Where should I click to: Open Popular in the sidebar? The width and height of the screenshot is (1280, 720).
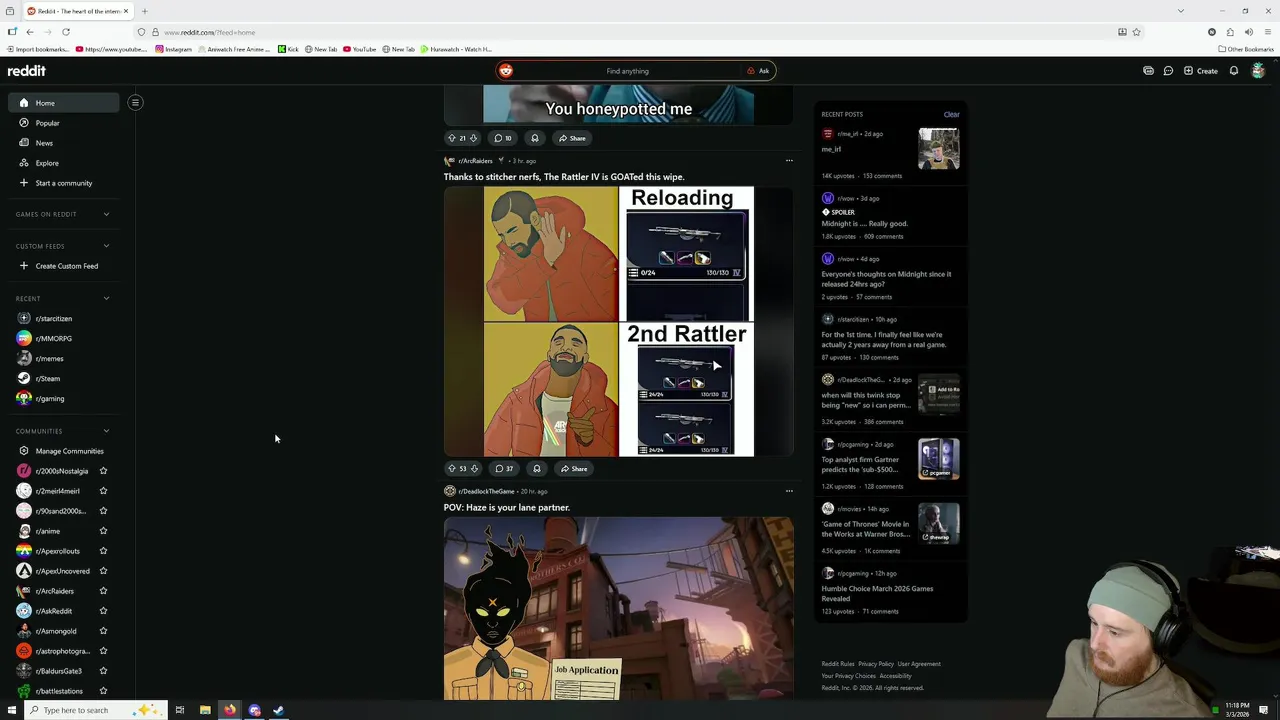click(64, 123)
